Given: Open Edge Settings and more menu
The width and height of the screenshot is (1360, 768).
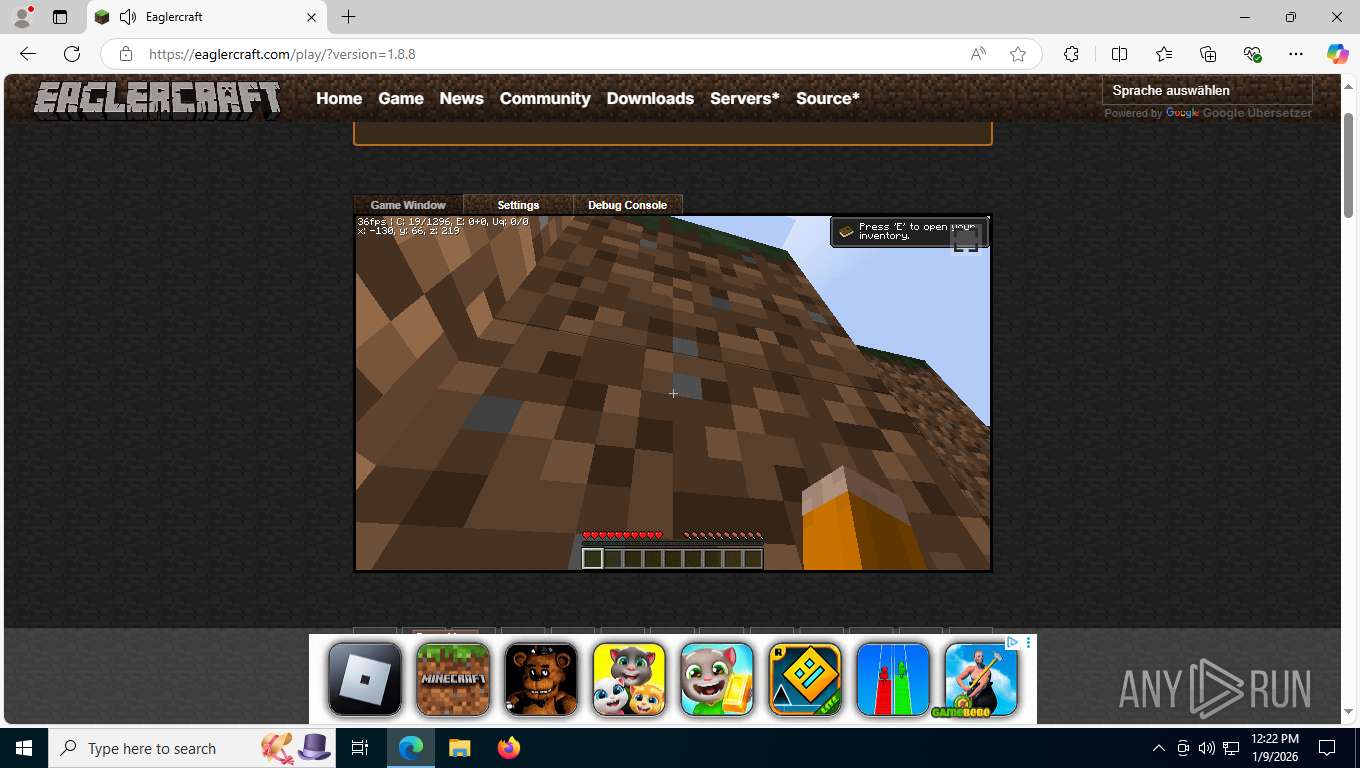Looking at the screenshot, I should [x=1296, y=54].
